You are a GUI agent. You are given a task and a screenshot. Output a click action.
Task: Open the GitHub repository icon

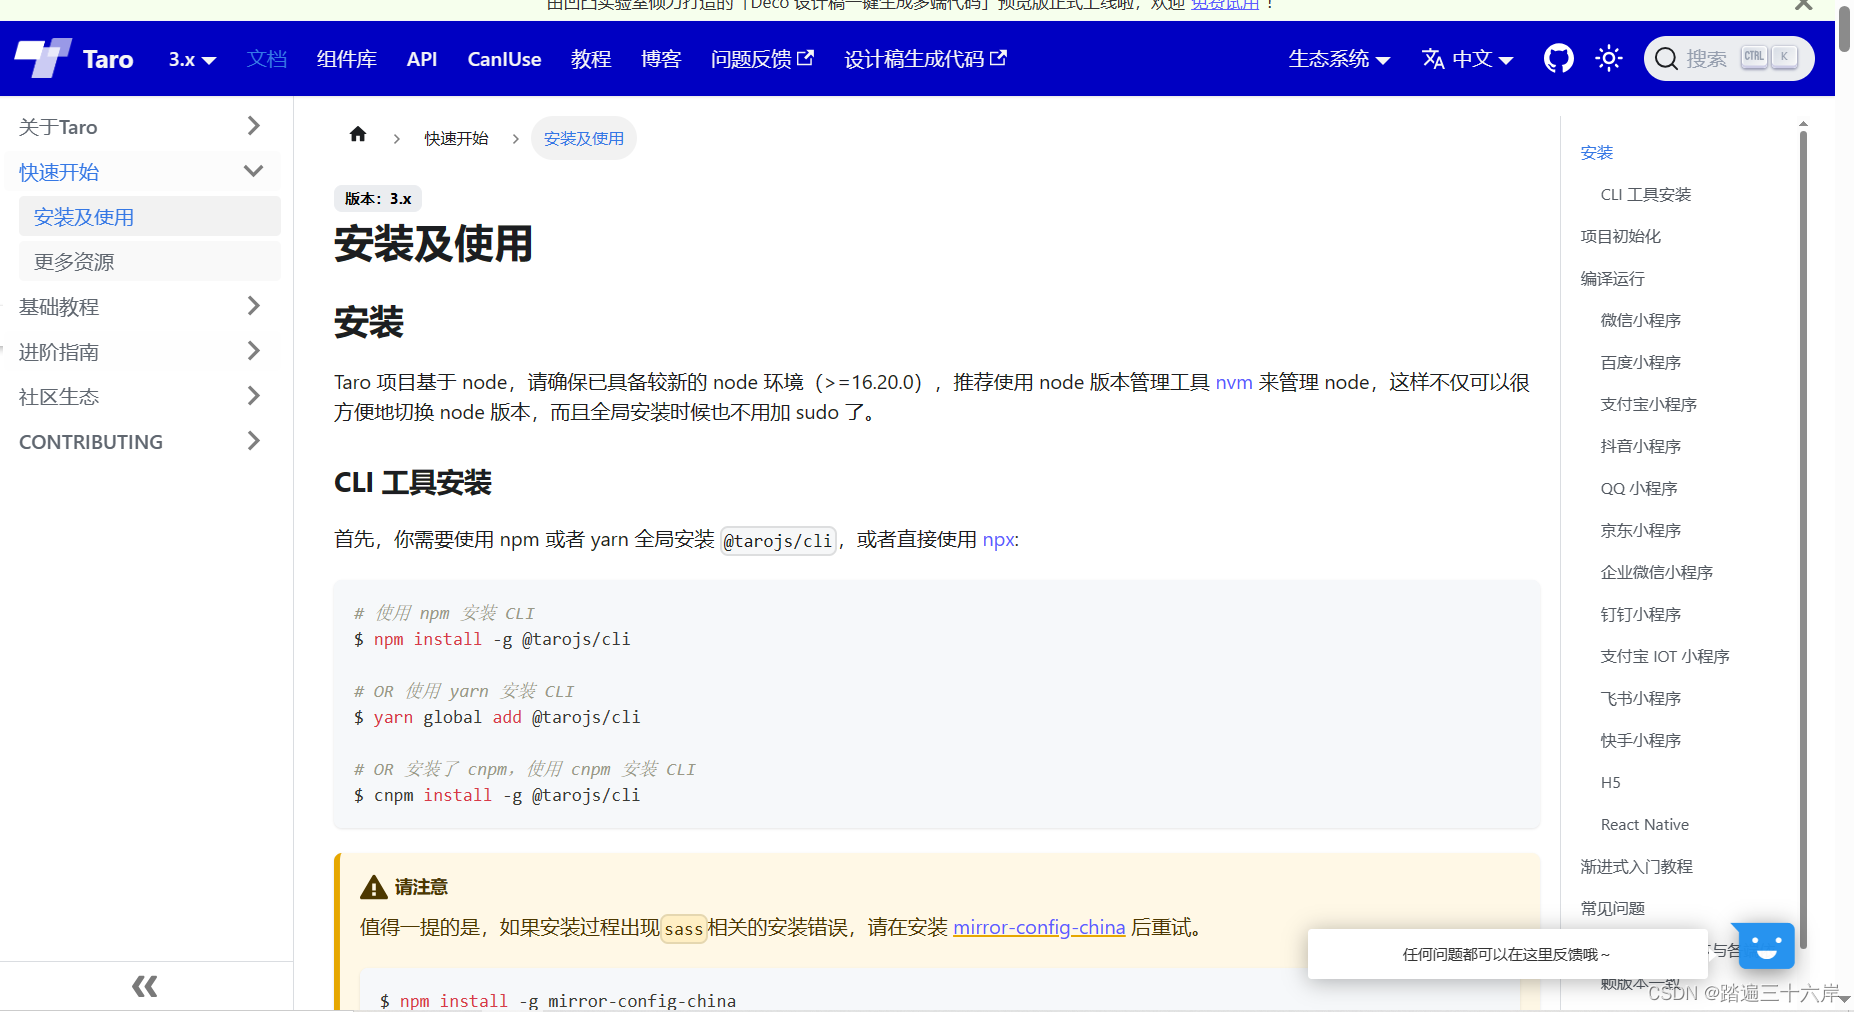pyautogui.click(x=1558, y=58)
